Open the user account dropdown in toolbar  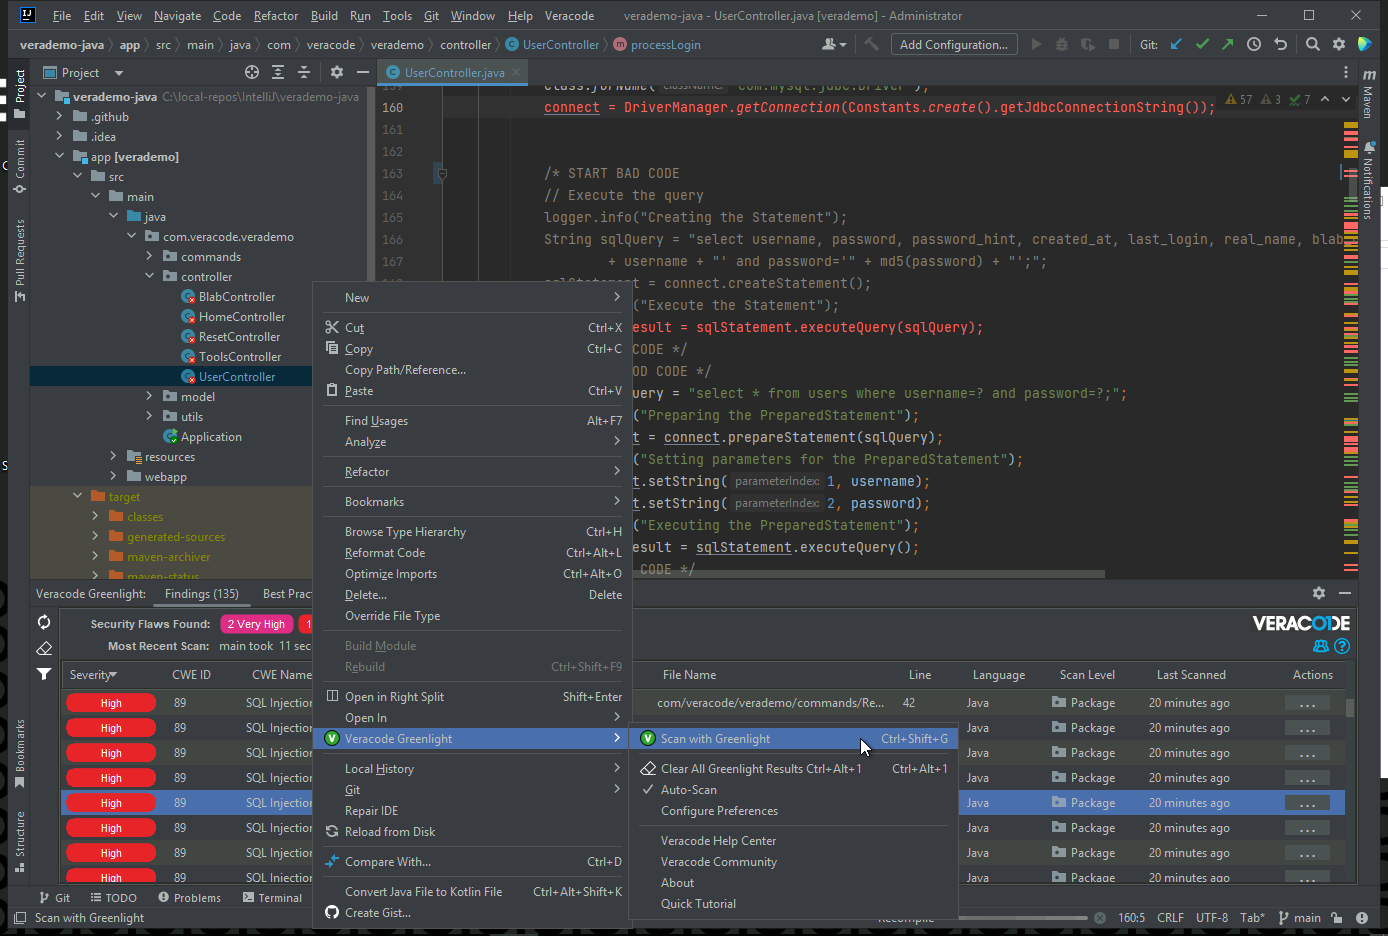point(834,44)
